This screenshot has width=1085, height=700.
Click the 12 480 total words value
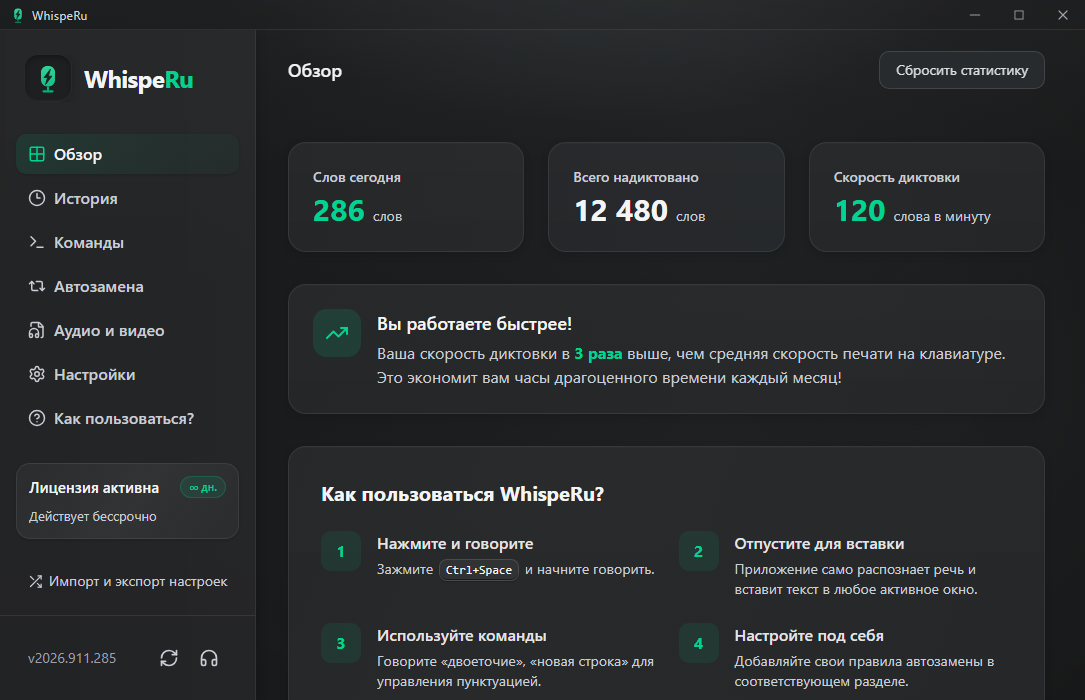(621, 211)
